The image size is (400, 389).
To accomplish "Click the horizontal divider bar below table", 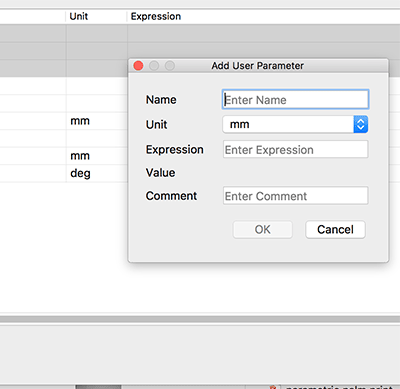I will pos(200,319).
